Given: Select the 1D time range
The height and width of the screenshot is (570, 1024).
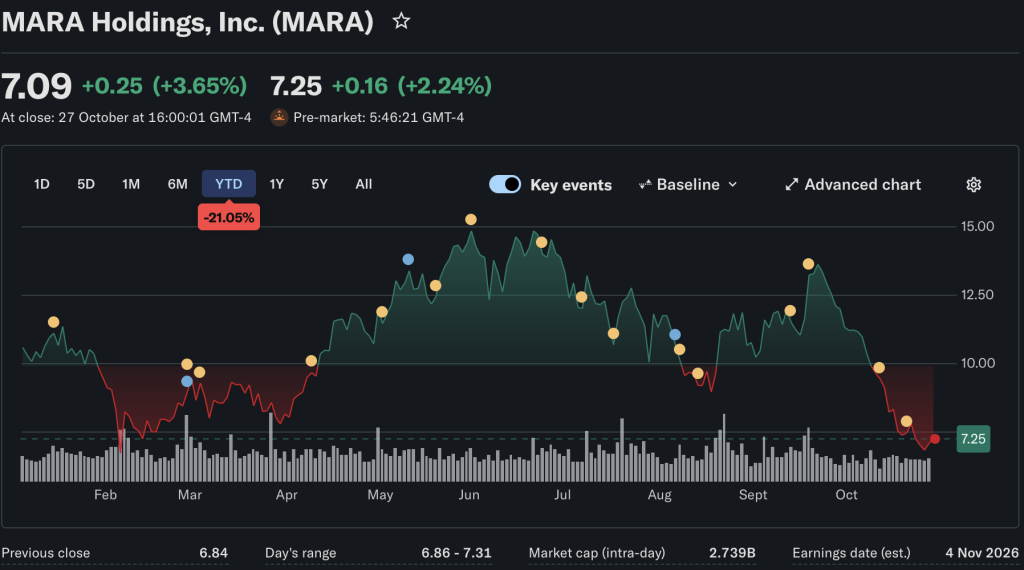Looking at the screenshot, I should (42, 184).
